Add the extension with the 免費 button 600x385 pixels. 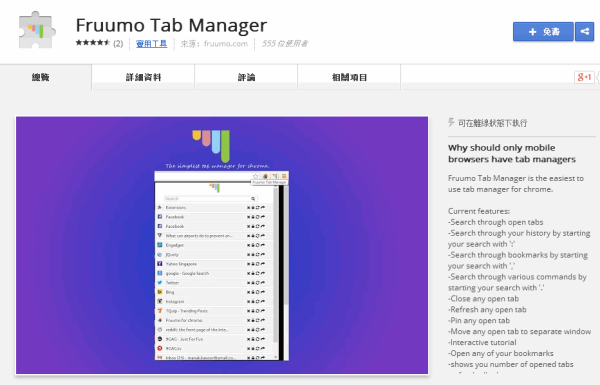pos(543,31)
